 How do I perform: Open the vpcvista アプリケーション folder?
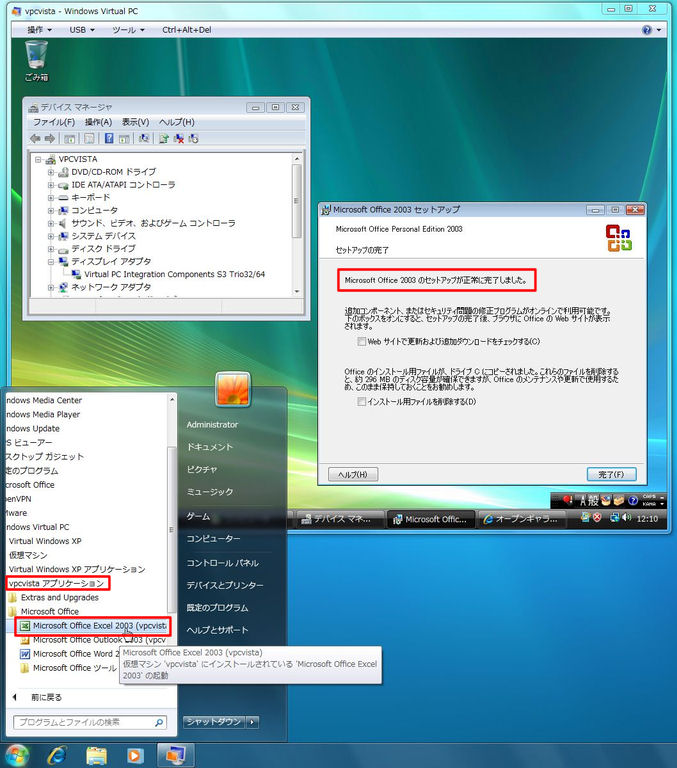[x=57, y=583]
